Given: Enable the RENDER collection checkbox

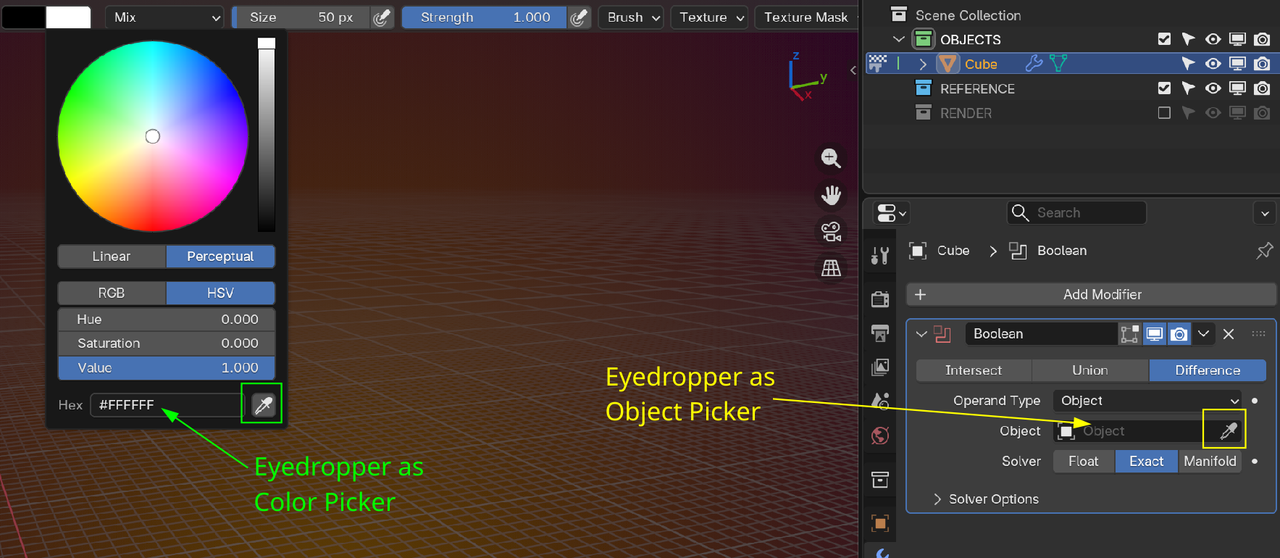Looking at the screenshot, I should [1164, 113].
